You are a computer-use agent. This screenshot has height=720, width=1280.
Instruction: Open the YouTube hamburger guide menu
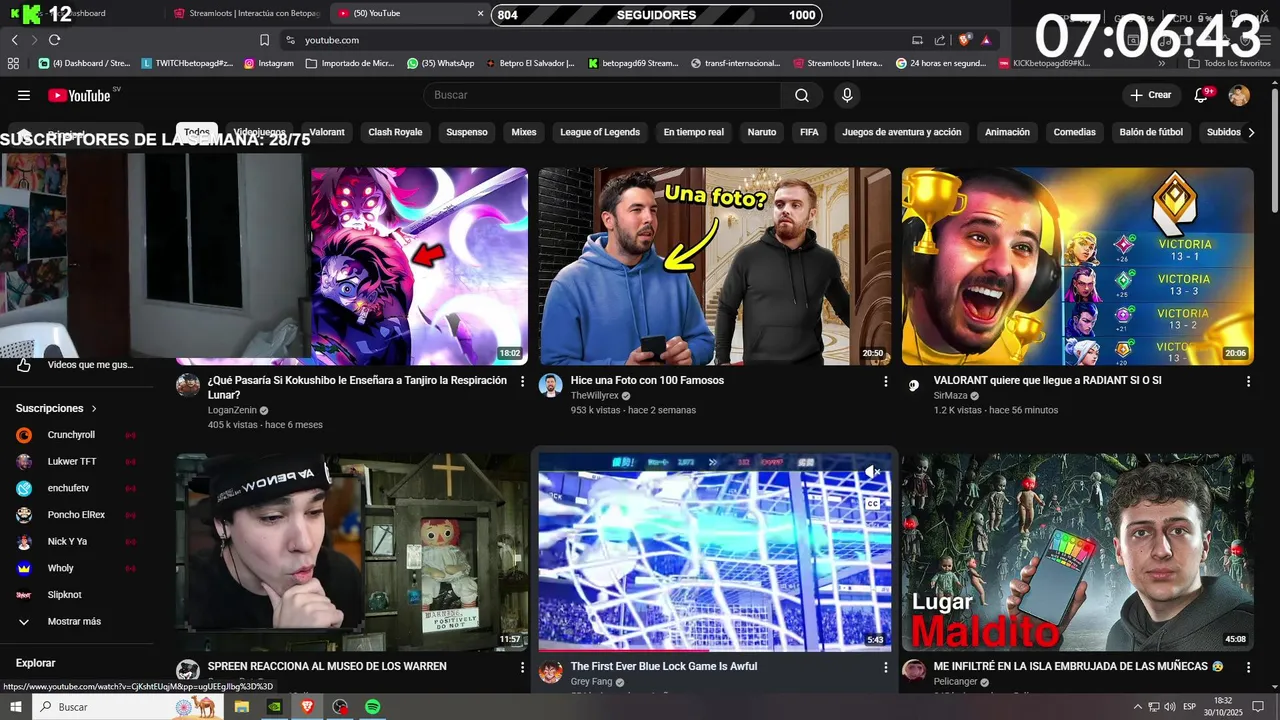click(x=24, y=95)
